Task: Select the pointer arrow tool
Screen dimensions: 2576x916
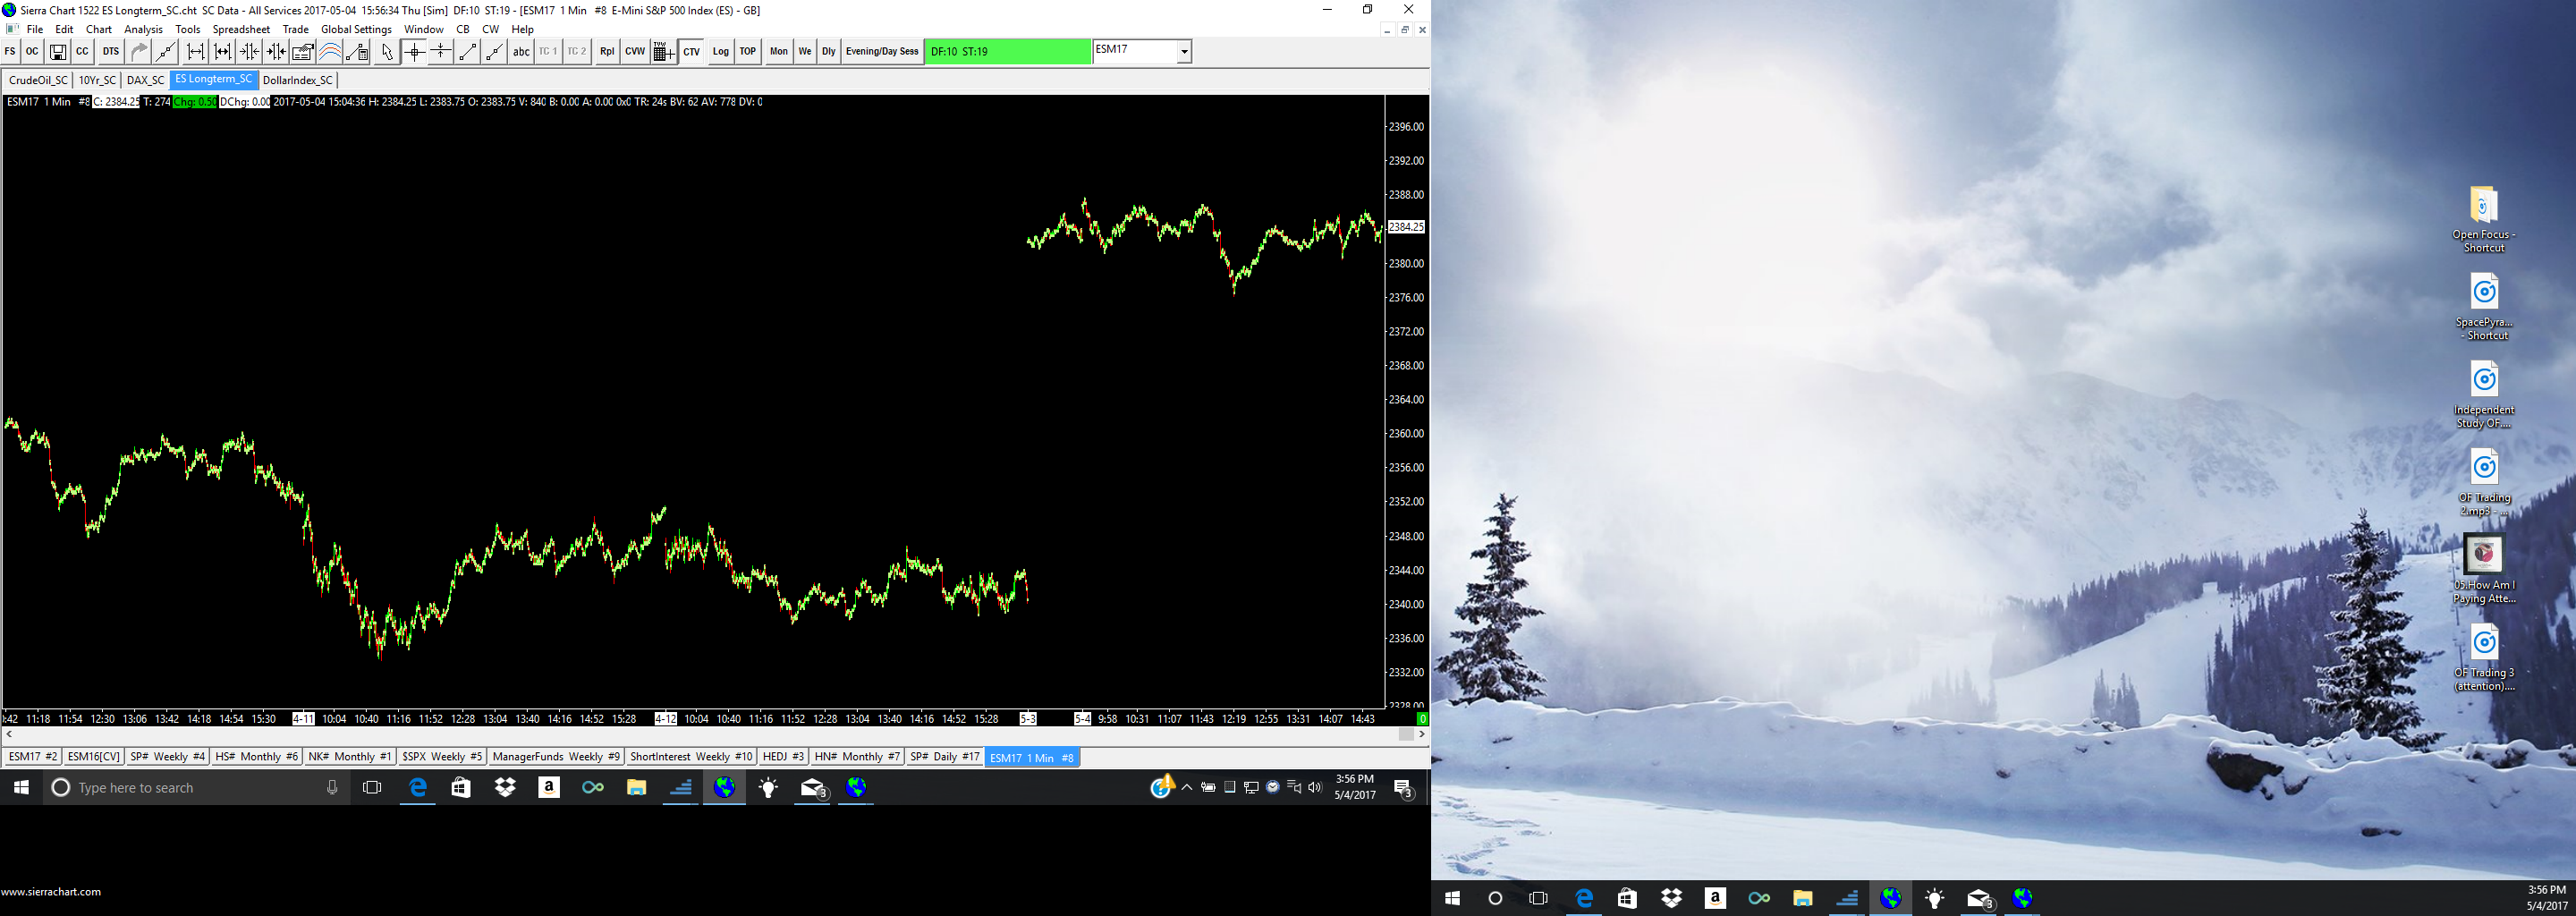Action: (x=387, y=52)
